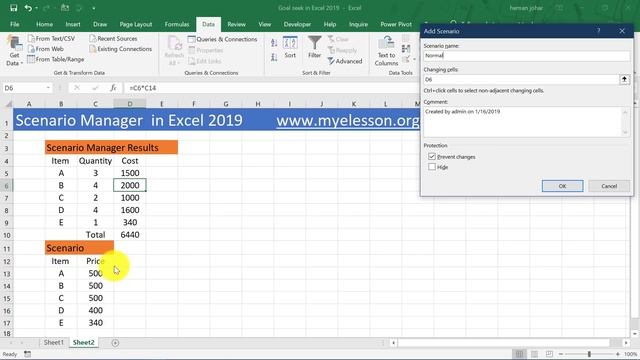This screenshot has height=360, width=640.
Task: Open the Get Data icon
Action: [x=14, y=43]
